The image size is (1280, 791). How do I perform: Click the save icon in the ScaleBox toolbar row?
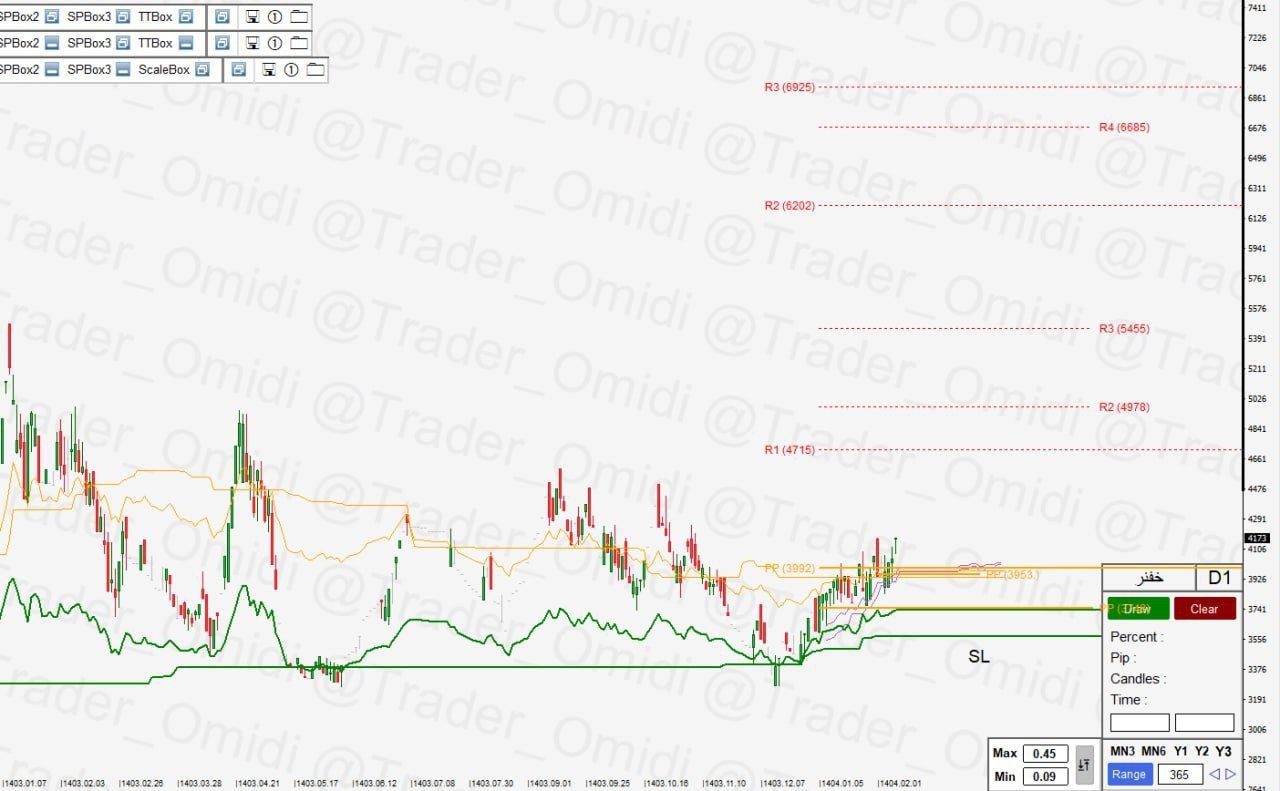pyautogui.click(x=269, y=70)
